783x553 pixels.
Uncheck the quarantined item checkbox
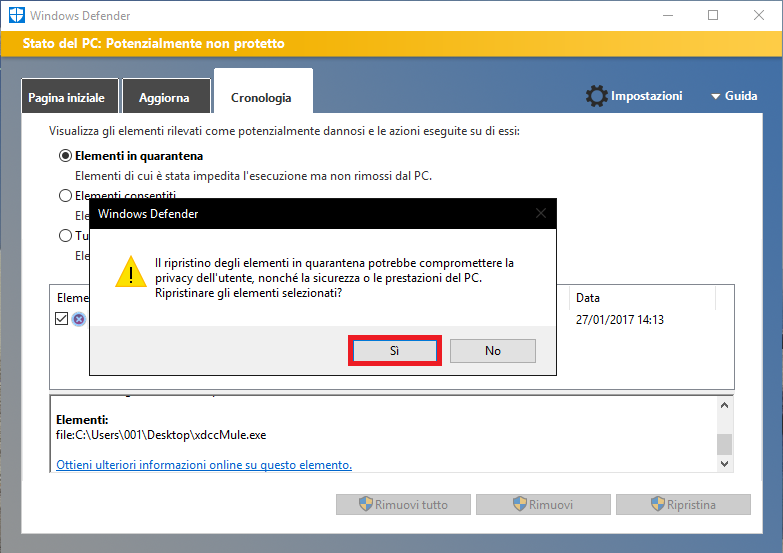pyautogui.click(x=62, y=319)
